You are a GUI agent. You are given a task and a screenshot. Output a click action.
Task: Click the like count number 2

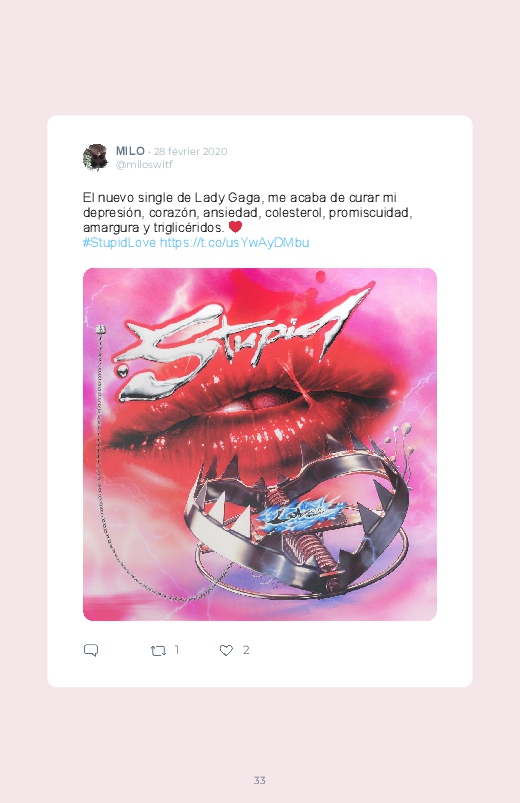(246, 650)
